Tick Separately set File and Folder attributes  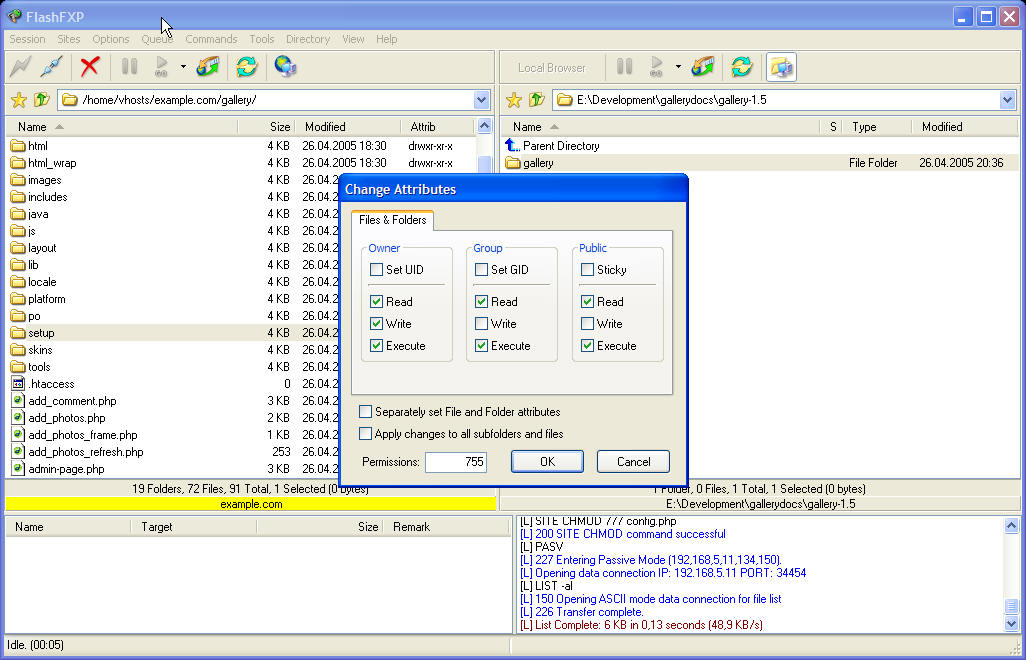pyautogui.click(x=366, y=411)
